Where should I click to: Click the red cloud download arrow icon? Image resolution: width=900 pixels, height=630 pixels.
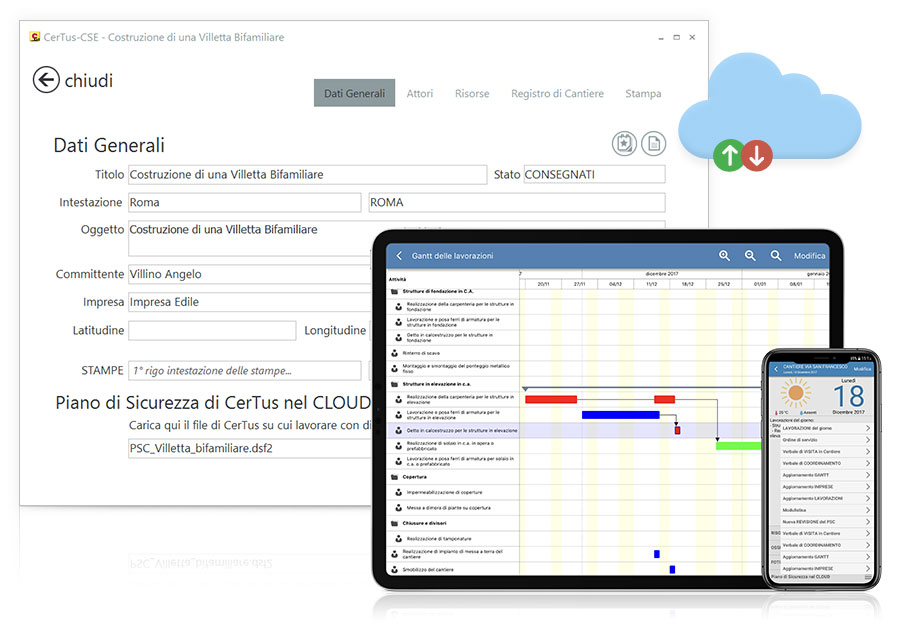[756, 155]
